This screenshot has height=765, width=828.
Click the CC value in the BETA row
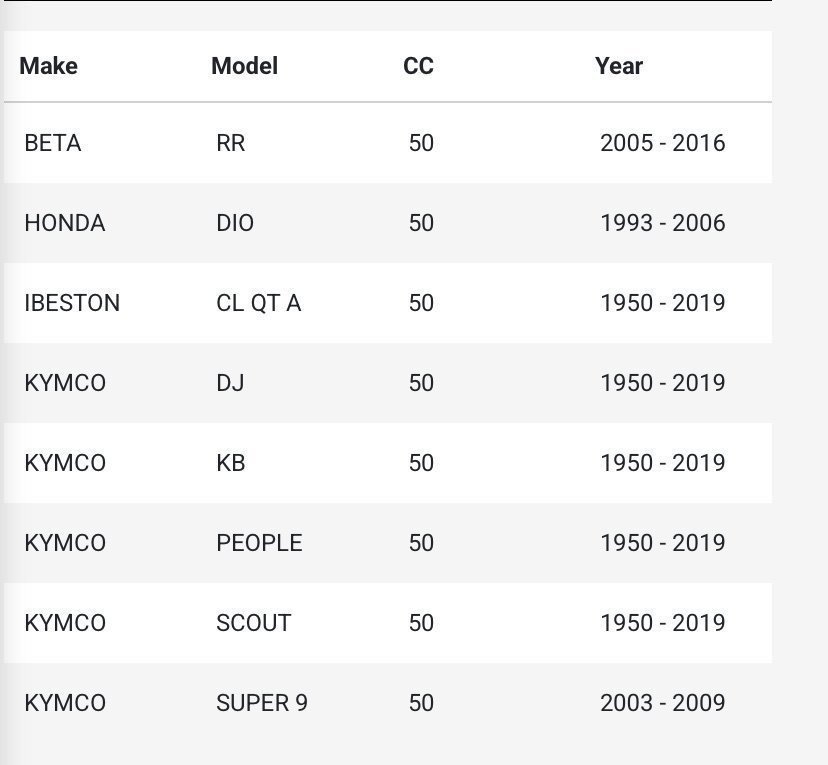point(421,143)
